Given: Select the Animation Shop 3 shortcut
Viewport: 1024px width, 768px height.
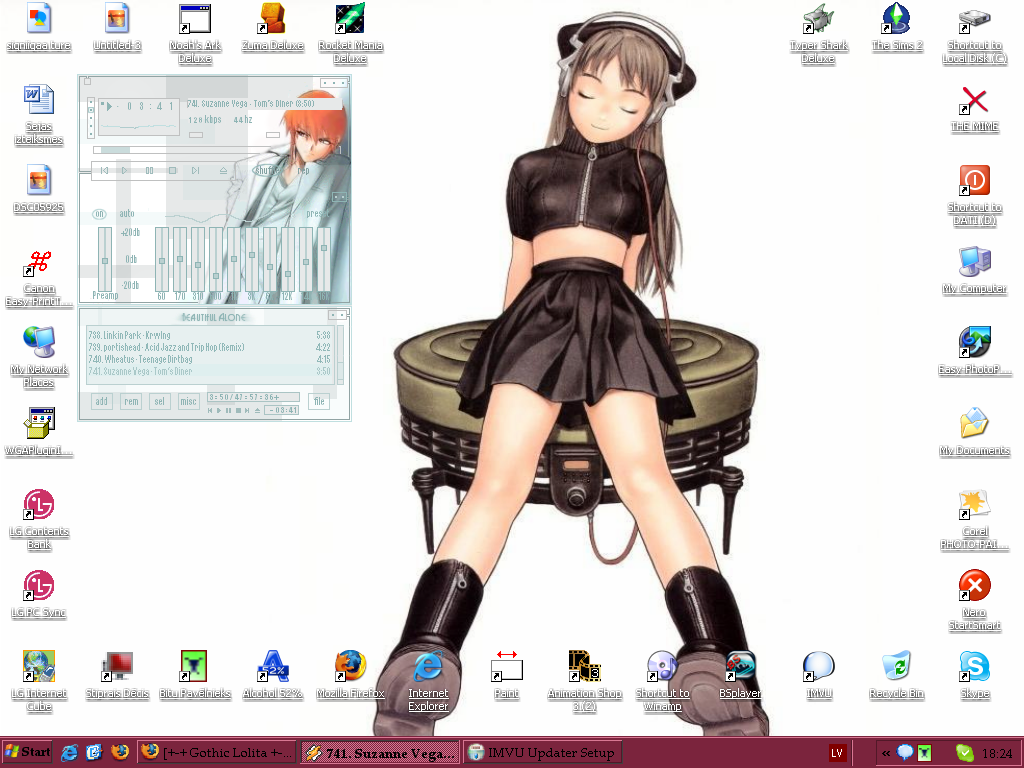Looking at the screenshot, I should 584,681.
